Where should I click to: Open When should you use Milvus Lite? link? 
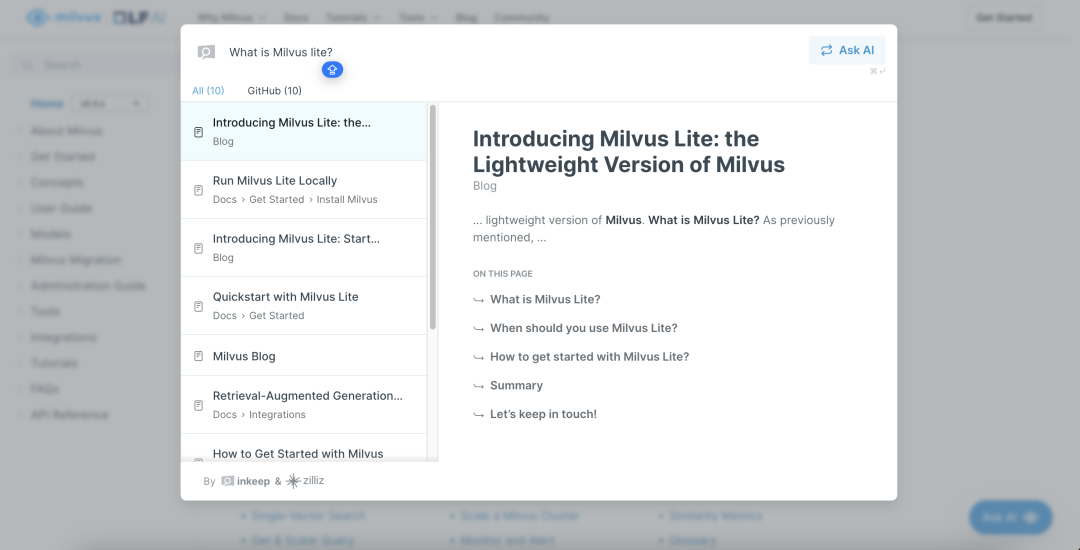coord(583,328)
